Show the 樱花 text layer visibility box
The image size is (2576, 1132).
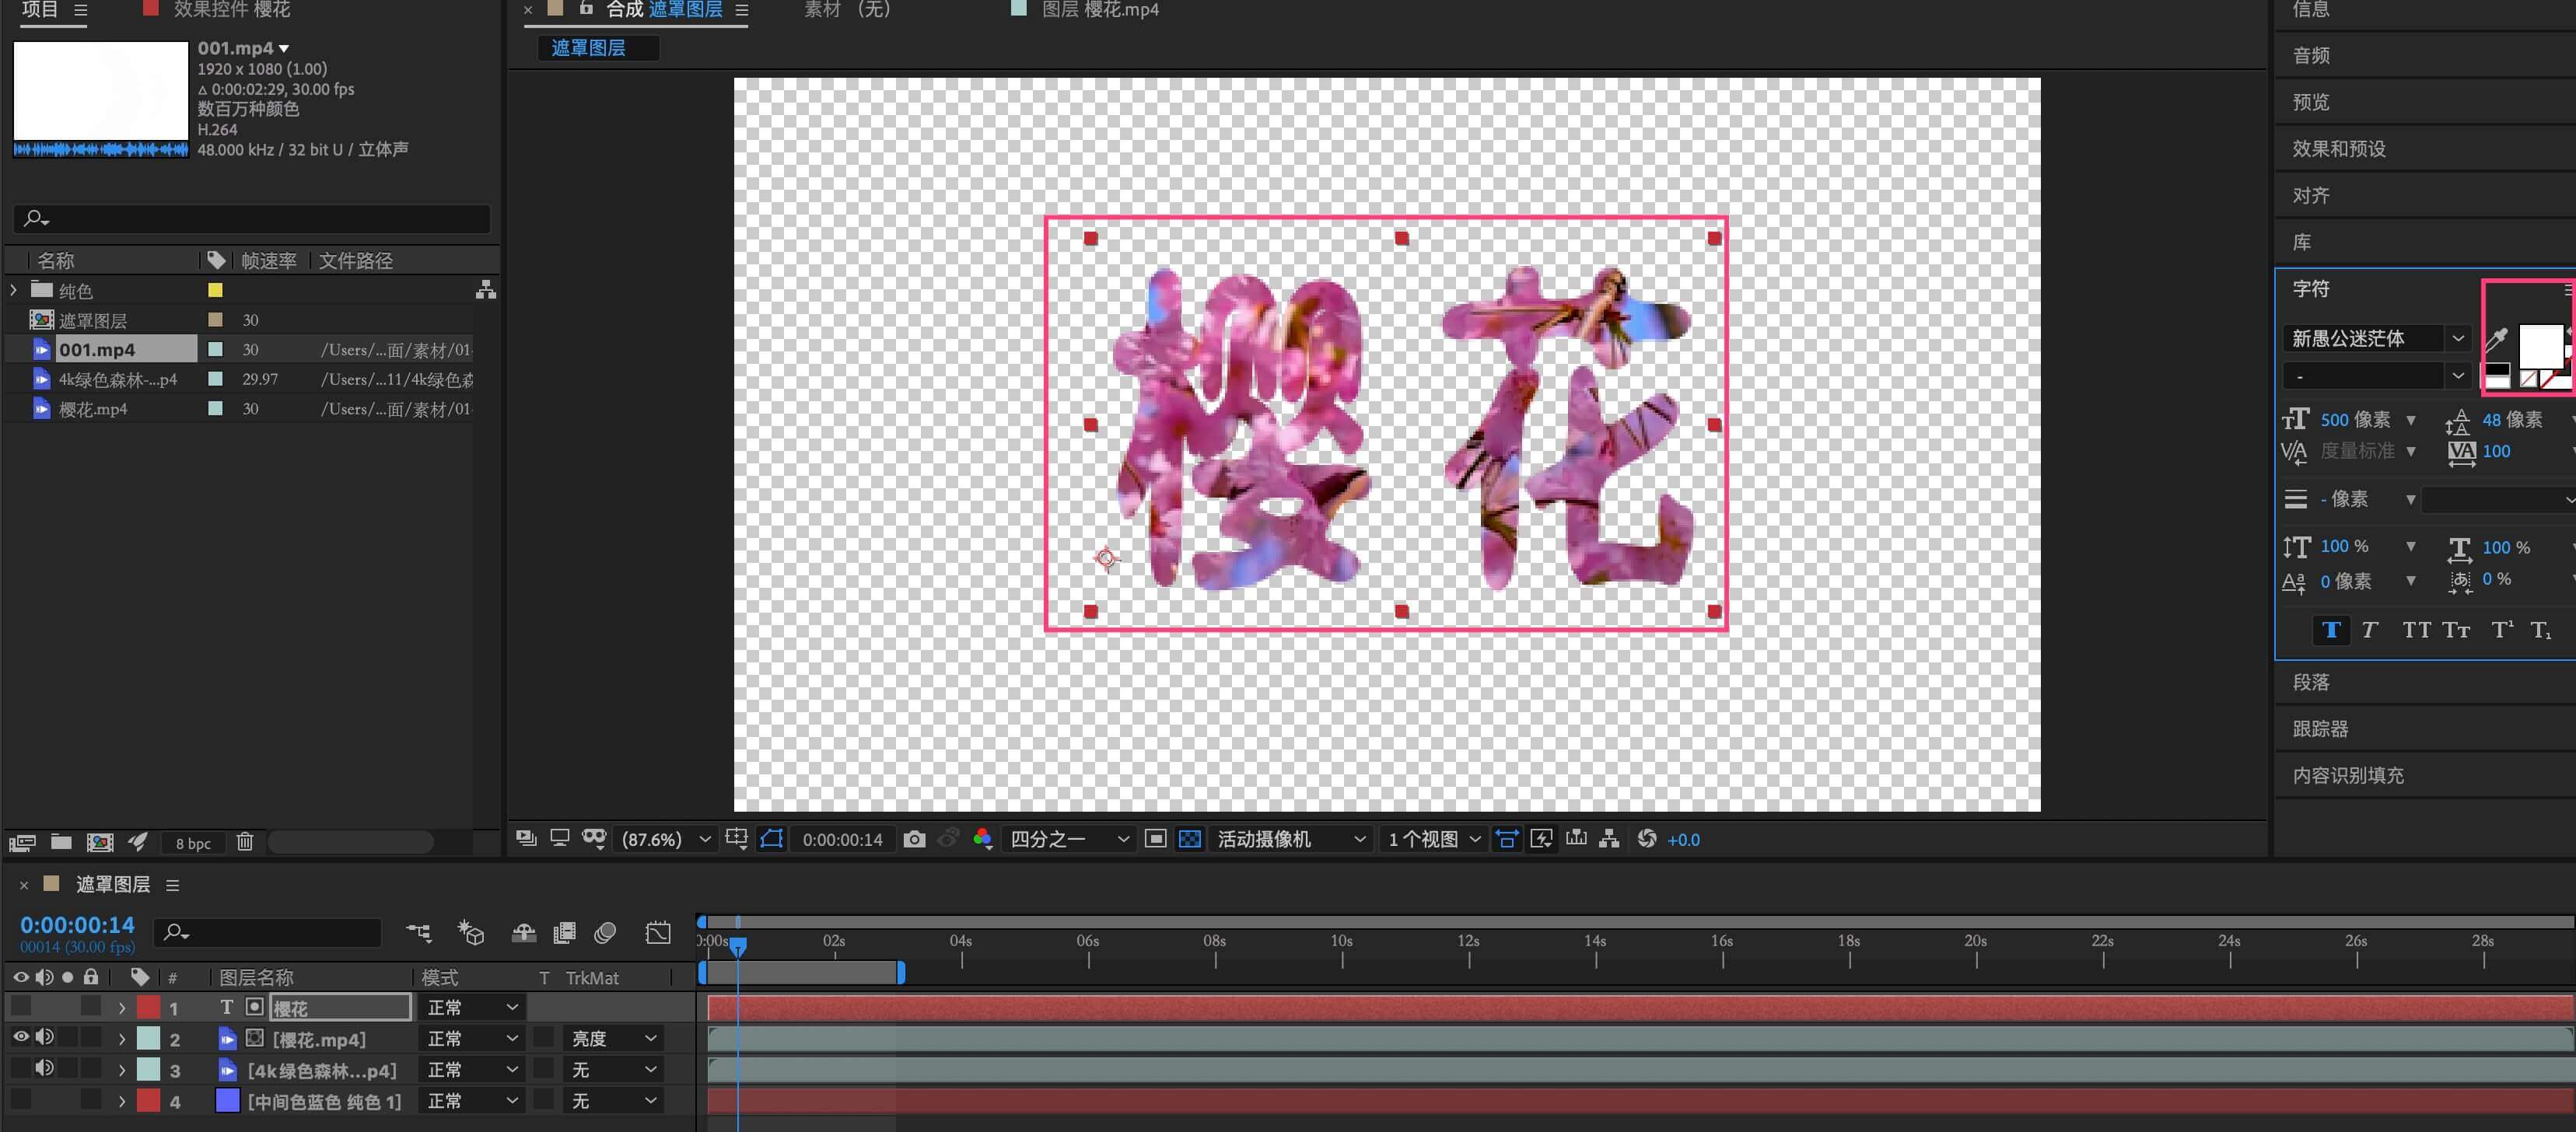(x=20, y=1007)
